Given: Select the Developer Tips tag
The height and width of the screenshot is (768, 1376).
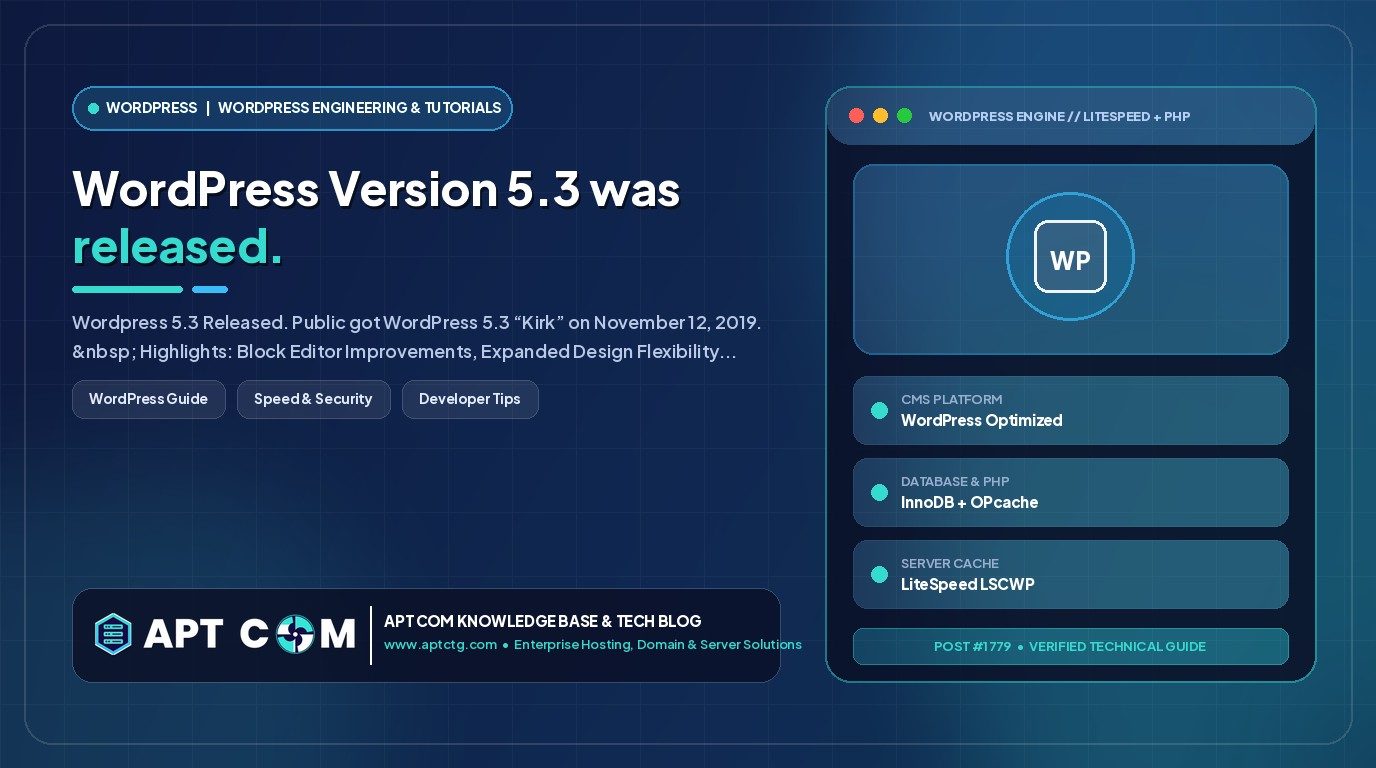Looking at the screenshot, I should pyautogui.click(x=470, y=399).
